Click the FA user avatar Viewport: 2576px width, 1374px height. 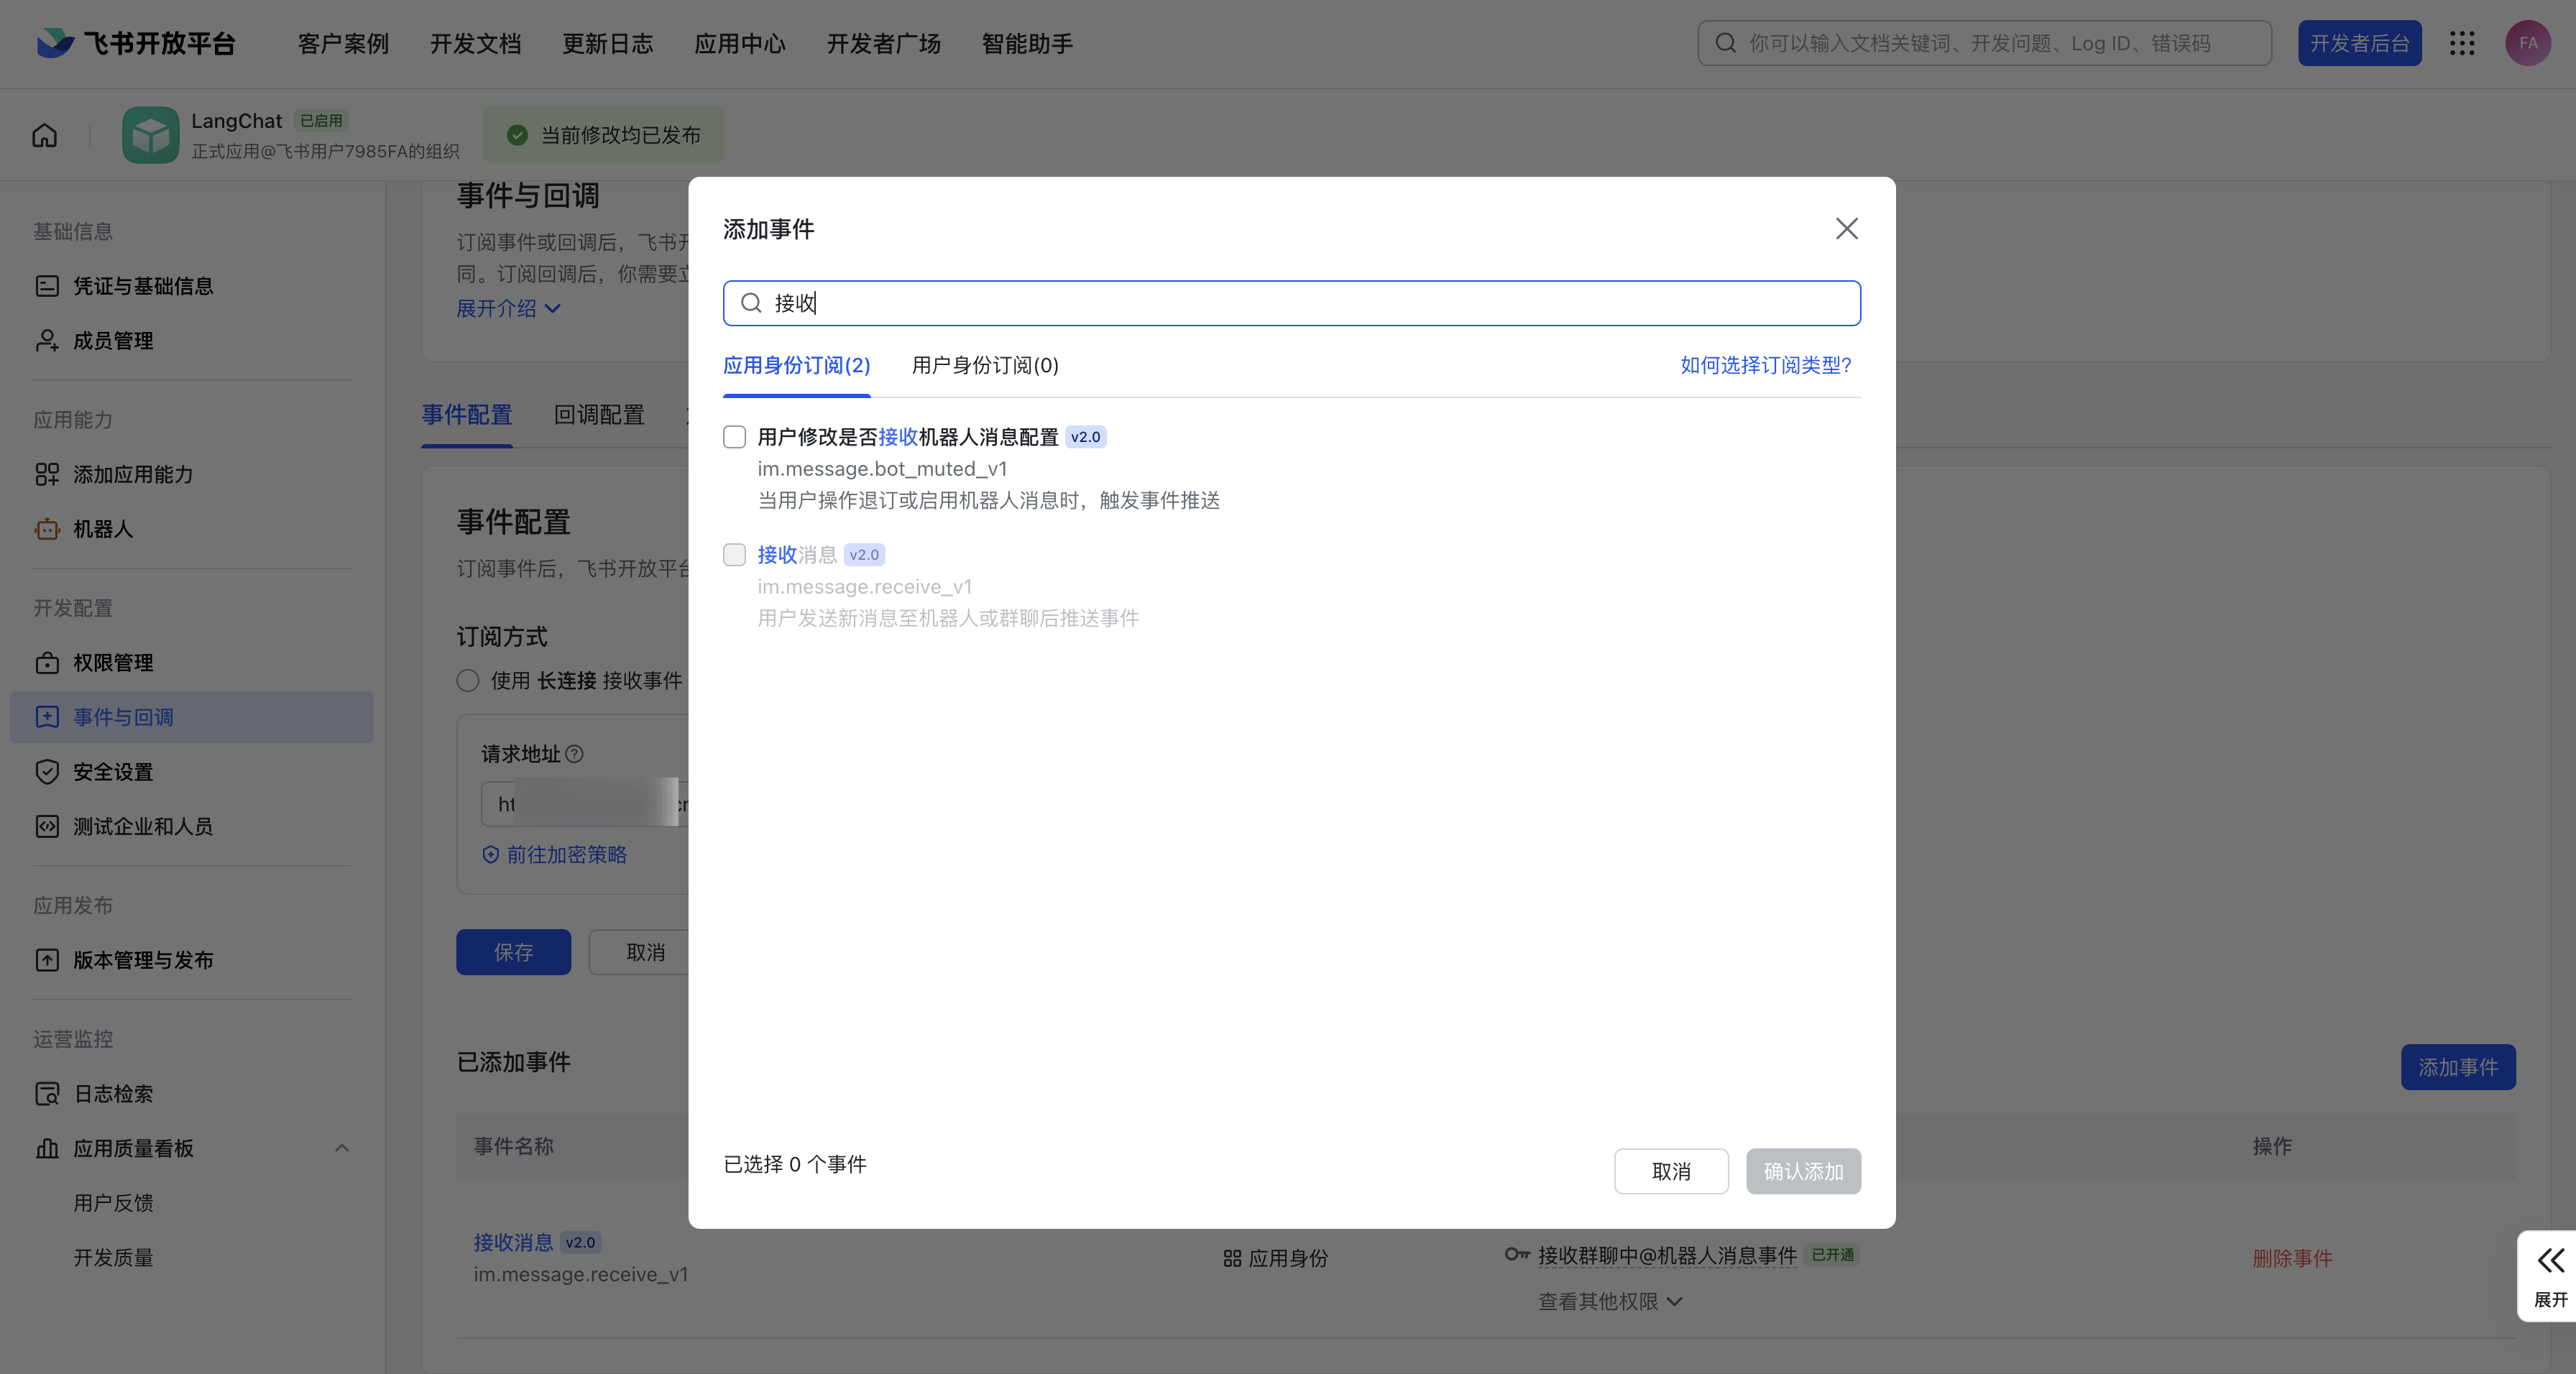[2527, 43]
